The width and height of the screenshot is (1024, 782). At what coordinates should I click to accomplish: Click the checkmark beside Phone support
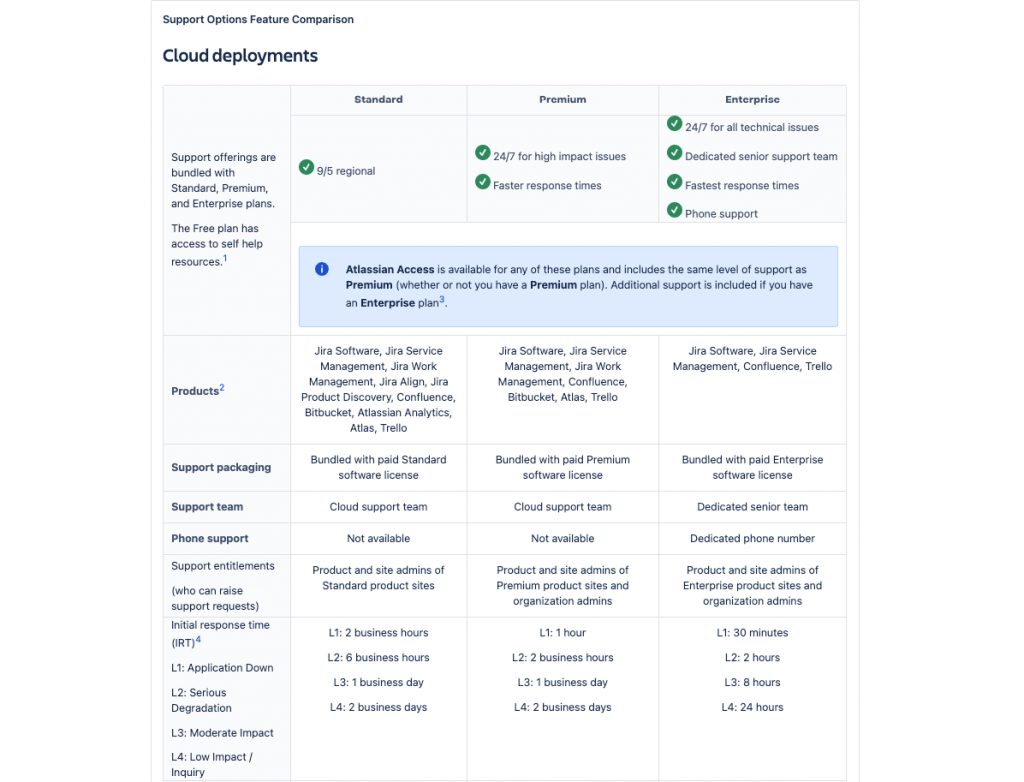(x=674, y=210)
